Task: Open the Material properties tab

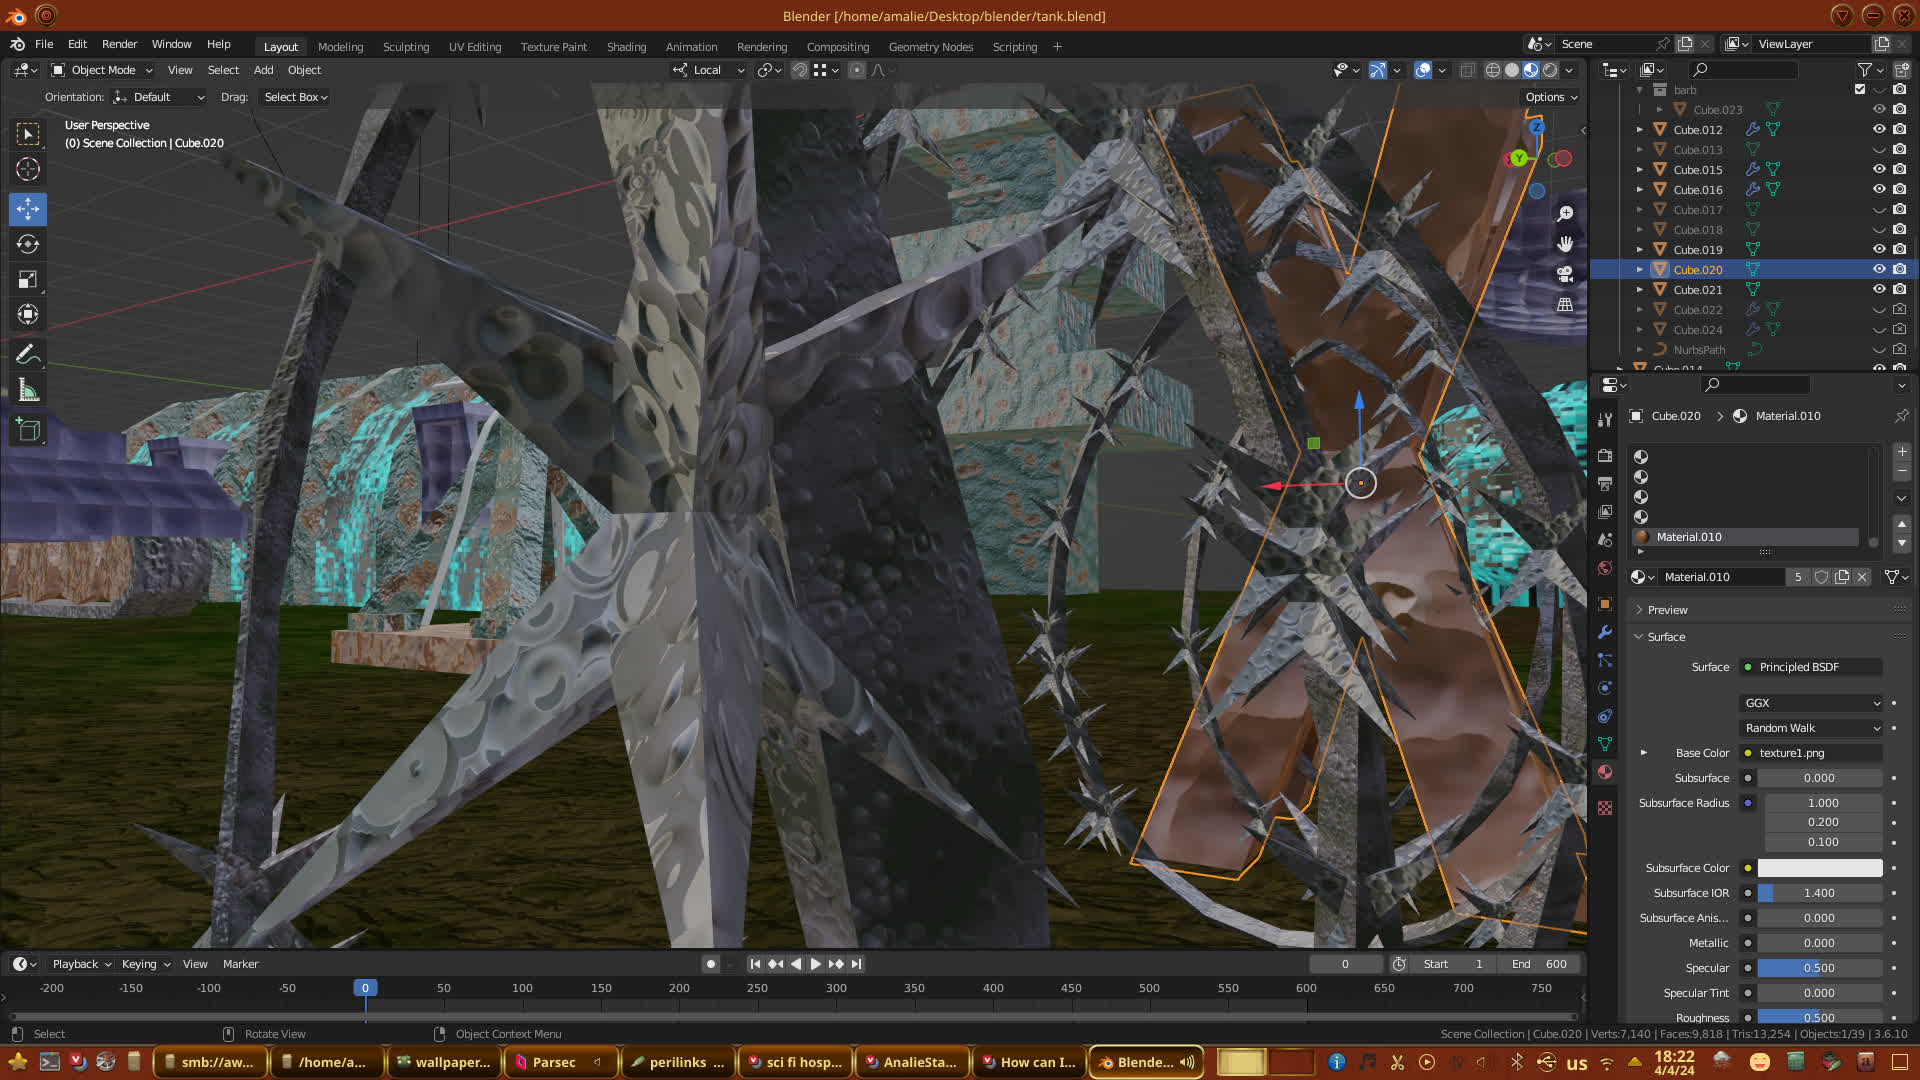Action: (1605, 772)
